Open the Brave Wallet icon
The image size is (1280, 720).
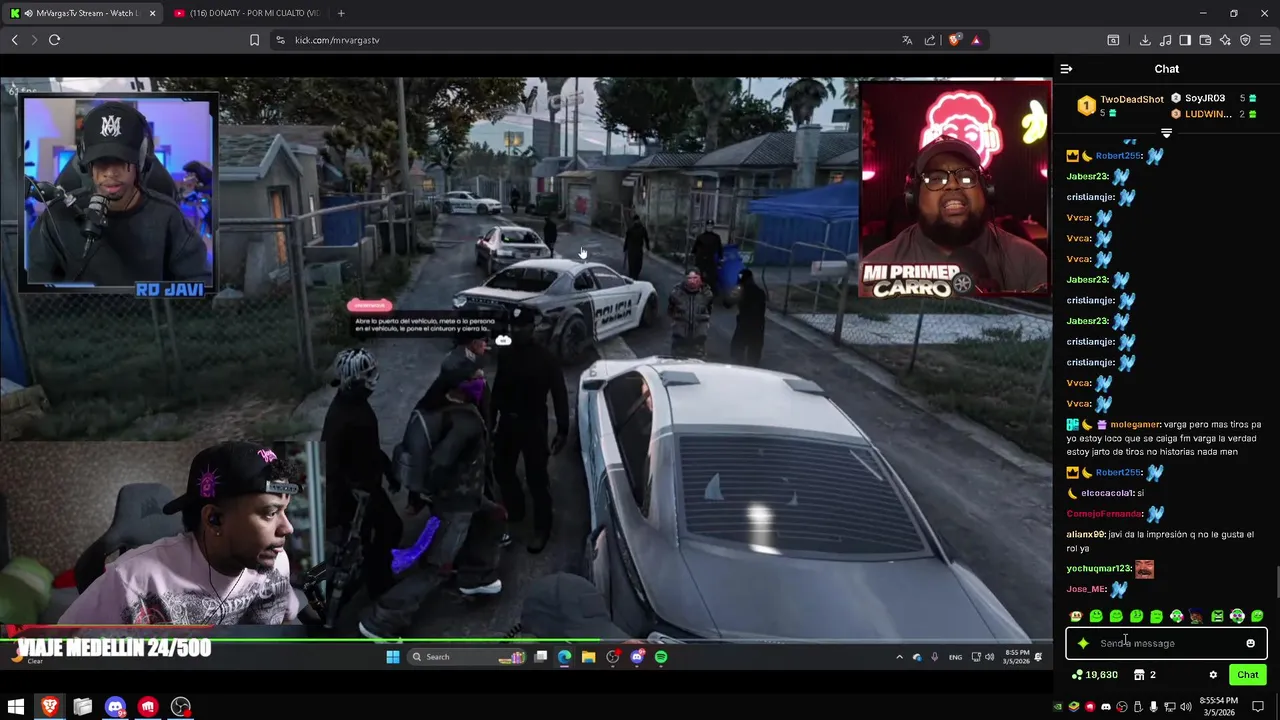pos(1205,40)
